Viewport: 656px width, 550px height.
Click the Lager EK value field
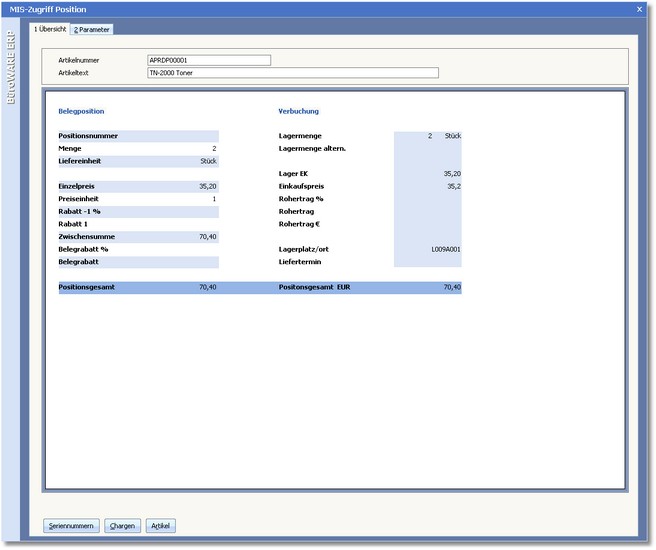[x=428, y=174]
